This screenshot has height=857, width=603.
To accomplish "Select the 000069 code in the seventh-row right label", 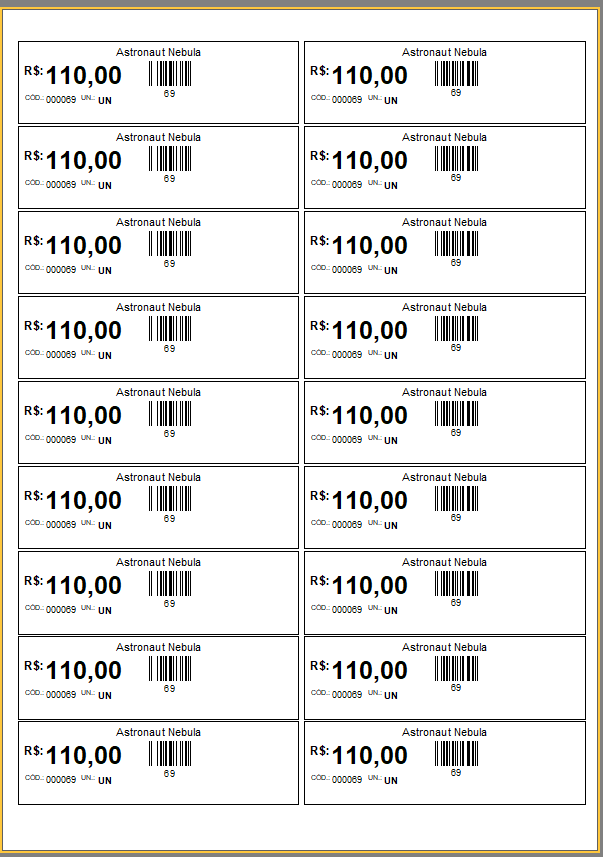I will coord(347,610).
